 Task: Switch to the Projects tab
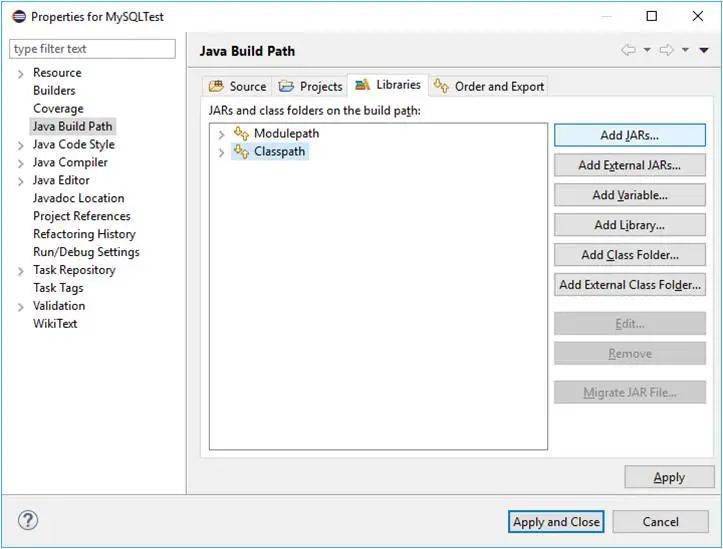click(310, 86)
